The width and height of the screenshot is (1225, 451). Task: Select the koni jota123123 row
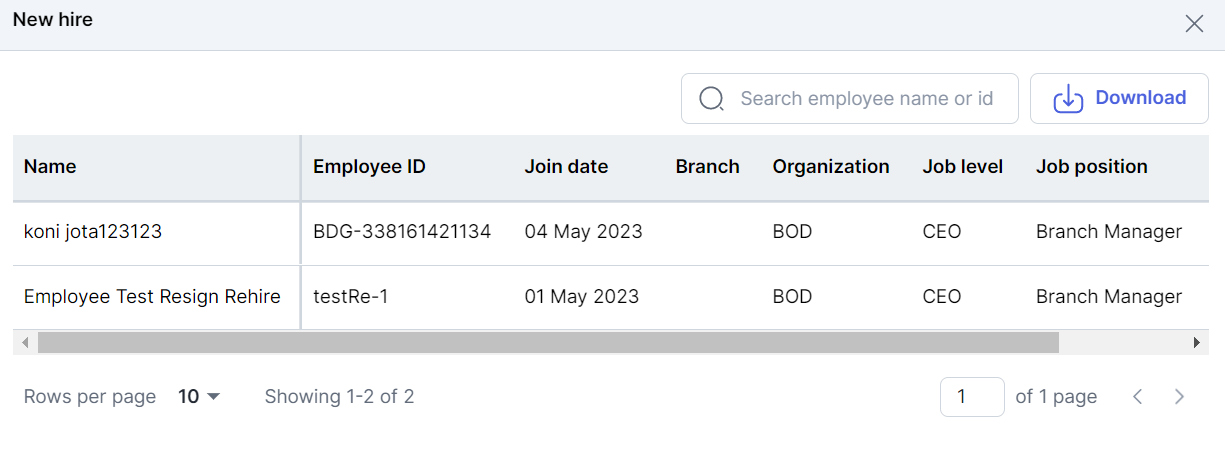[x=93, y=232]
